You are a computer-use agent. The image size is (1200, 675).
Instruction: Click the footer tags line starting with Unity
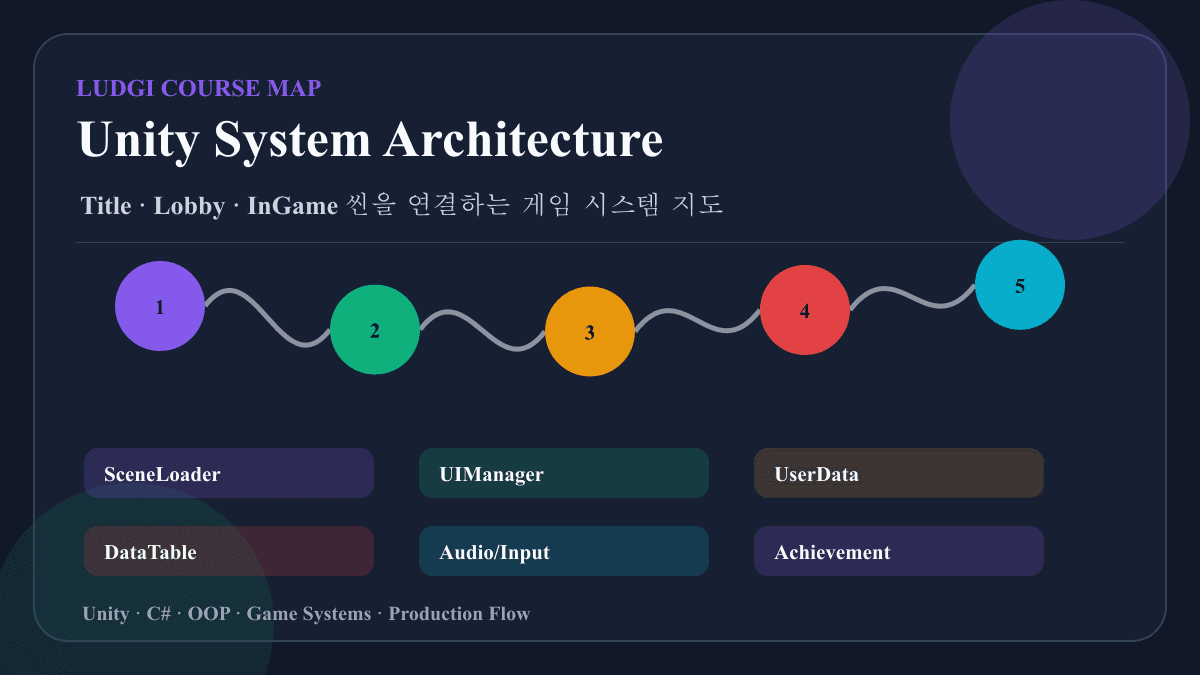[306, 613]
